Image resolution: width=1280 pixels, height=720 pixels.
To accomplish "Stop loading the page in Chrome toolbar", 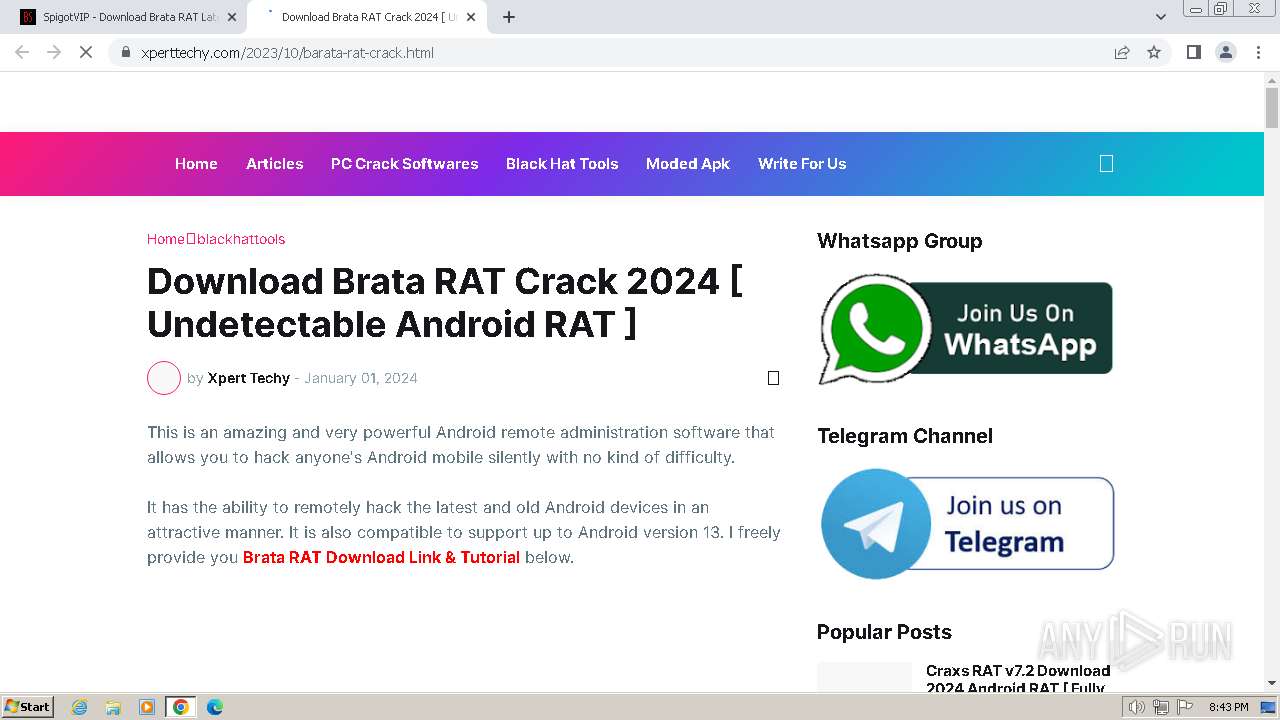I will [x=86, y=52].
